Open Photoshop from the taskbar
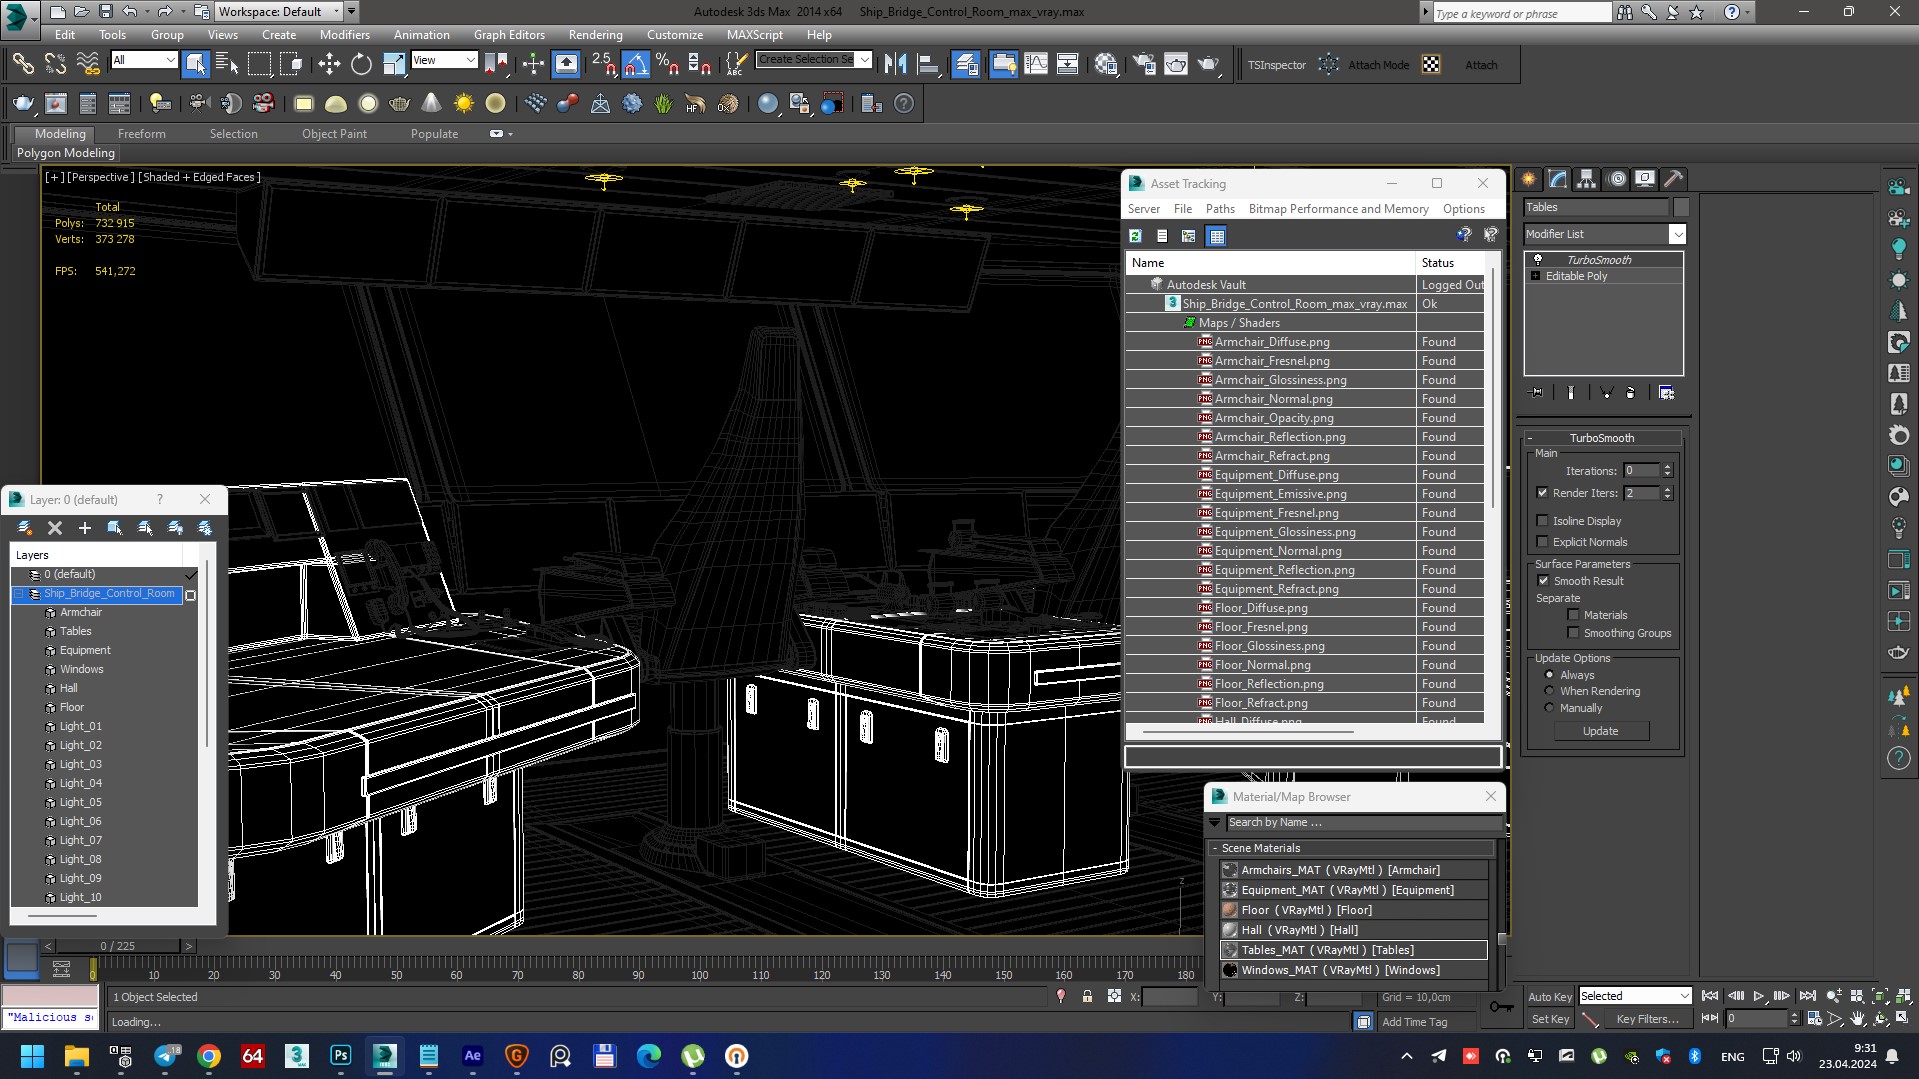Viewport: 1919px width, 1079px height. (341, 1056)
